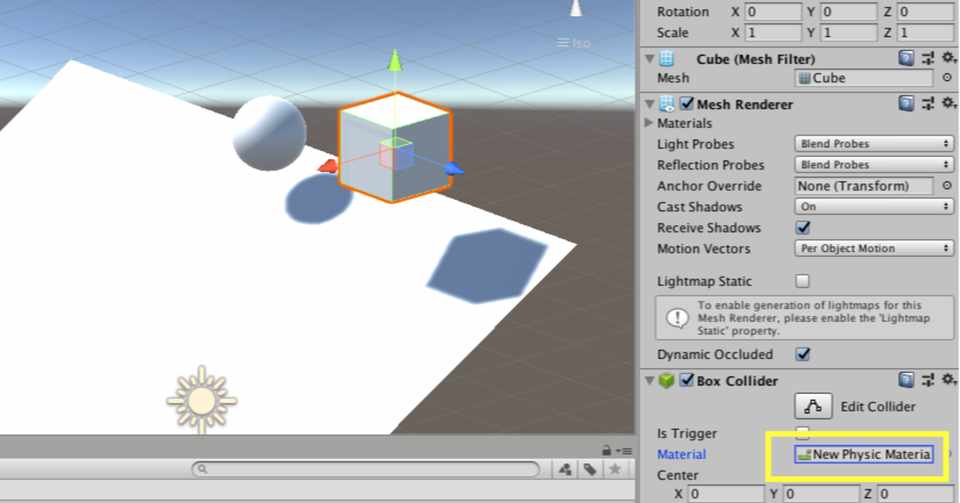The image size is (960, 503).
Task: Open the Cast Shadows dropdown
Action: 874,206
